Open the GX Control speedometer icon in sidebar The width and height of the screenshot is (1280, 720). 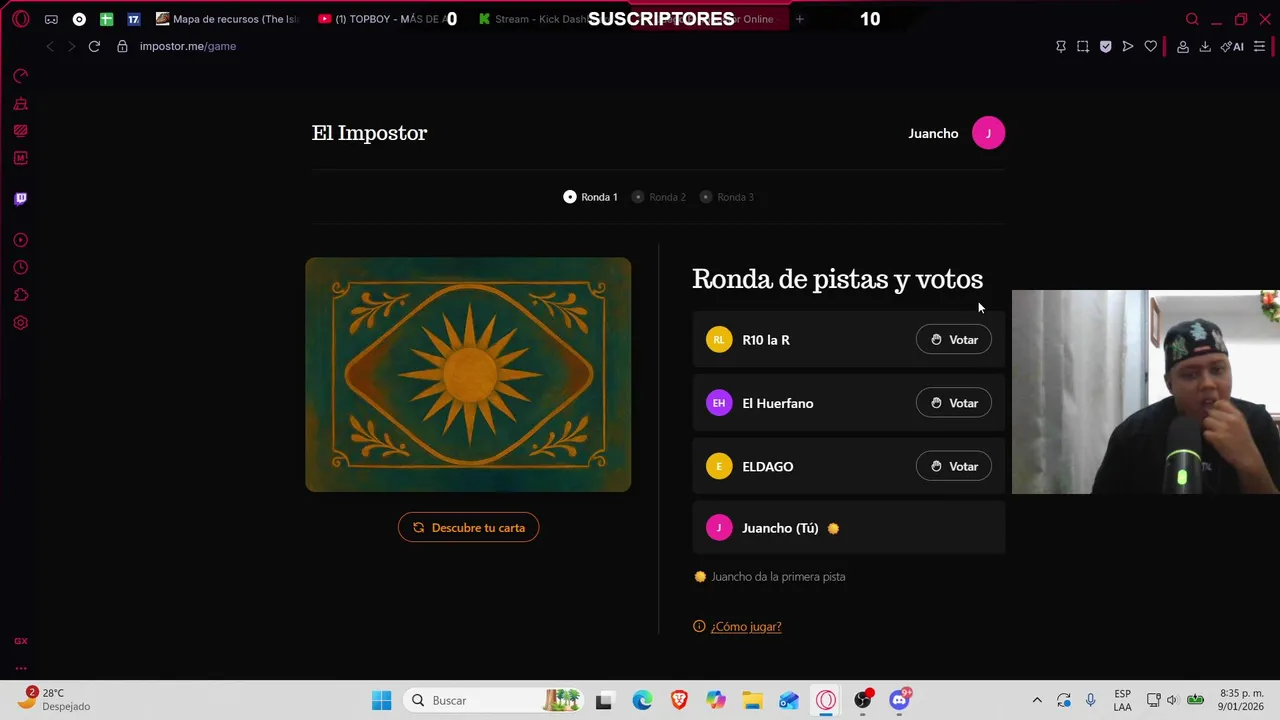pyautogui.click(x=20, y=76)
